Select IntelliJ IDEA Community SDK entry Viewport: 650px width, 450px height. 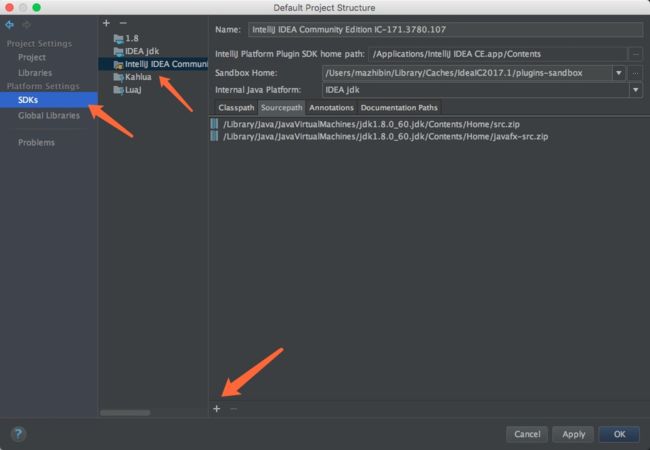tap(153, 64)
